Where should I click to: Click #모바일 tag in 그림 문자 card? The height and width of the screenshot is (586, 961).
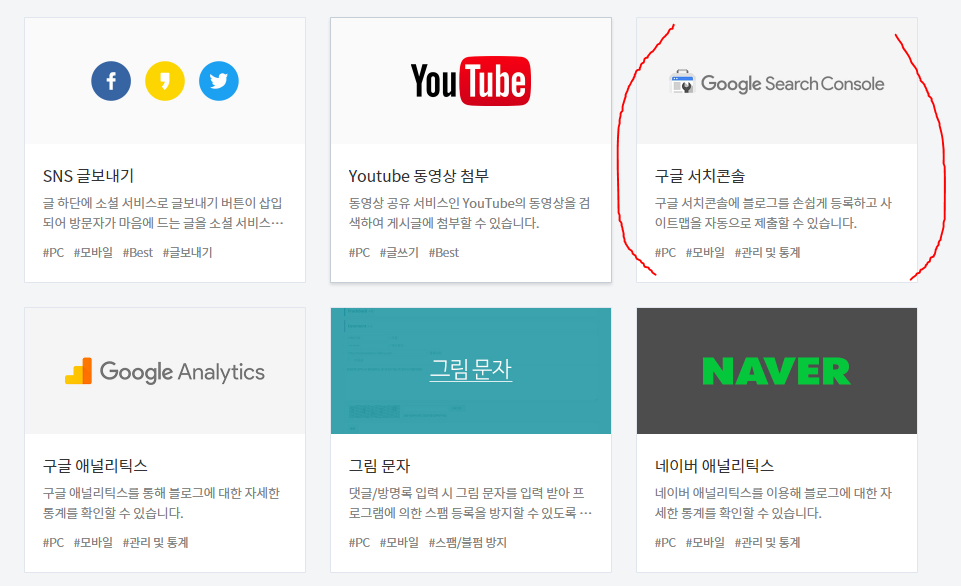(x=399, y=542)
